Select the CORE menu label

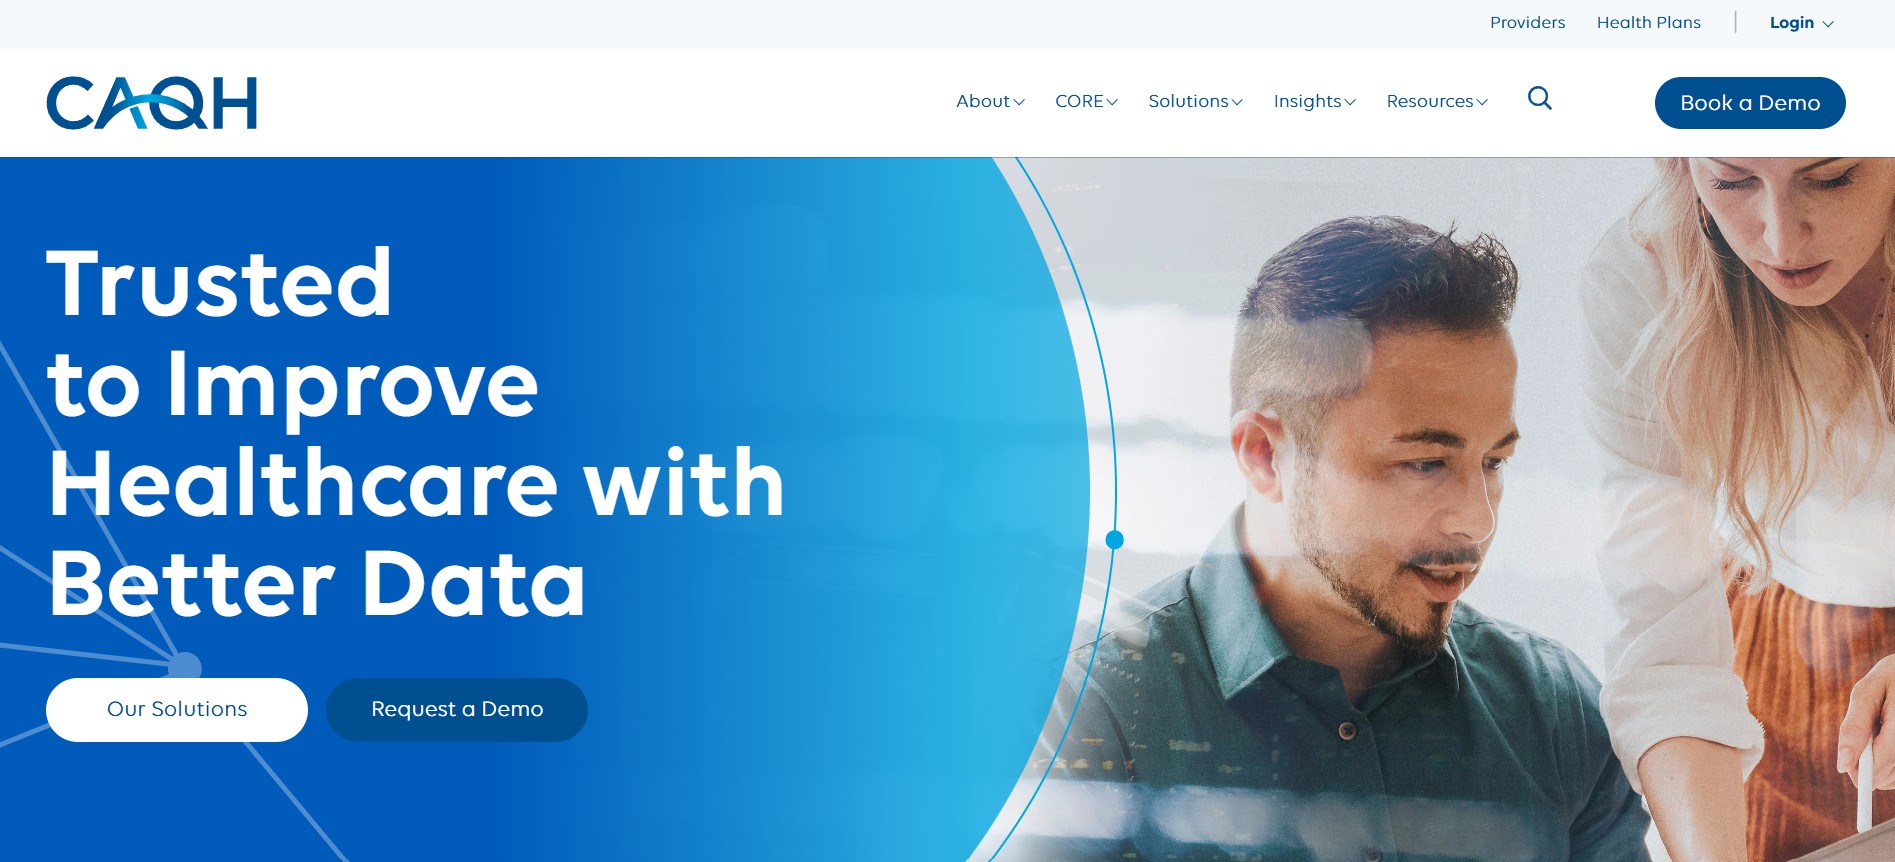coord(1079,101)
